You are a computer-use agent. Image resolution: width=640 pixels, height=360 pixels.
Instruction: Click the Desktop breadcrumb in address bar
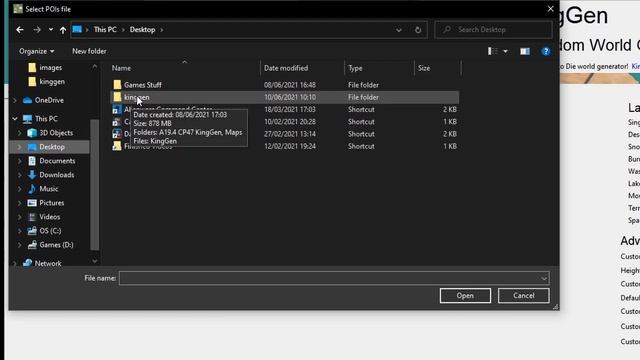(x=142, y=30)
